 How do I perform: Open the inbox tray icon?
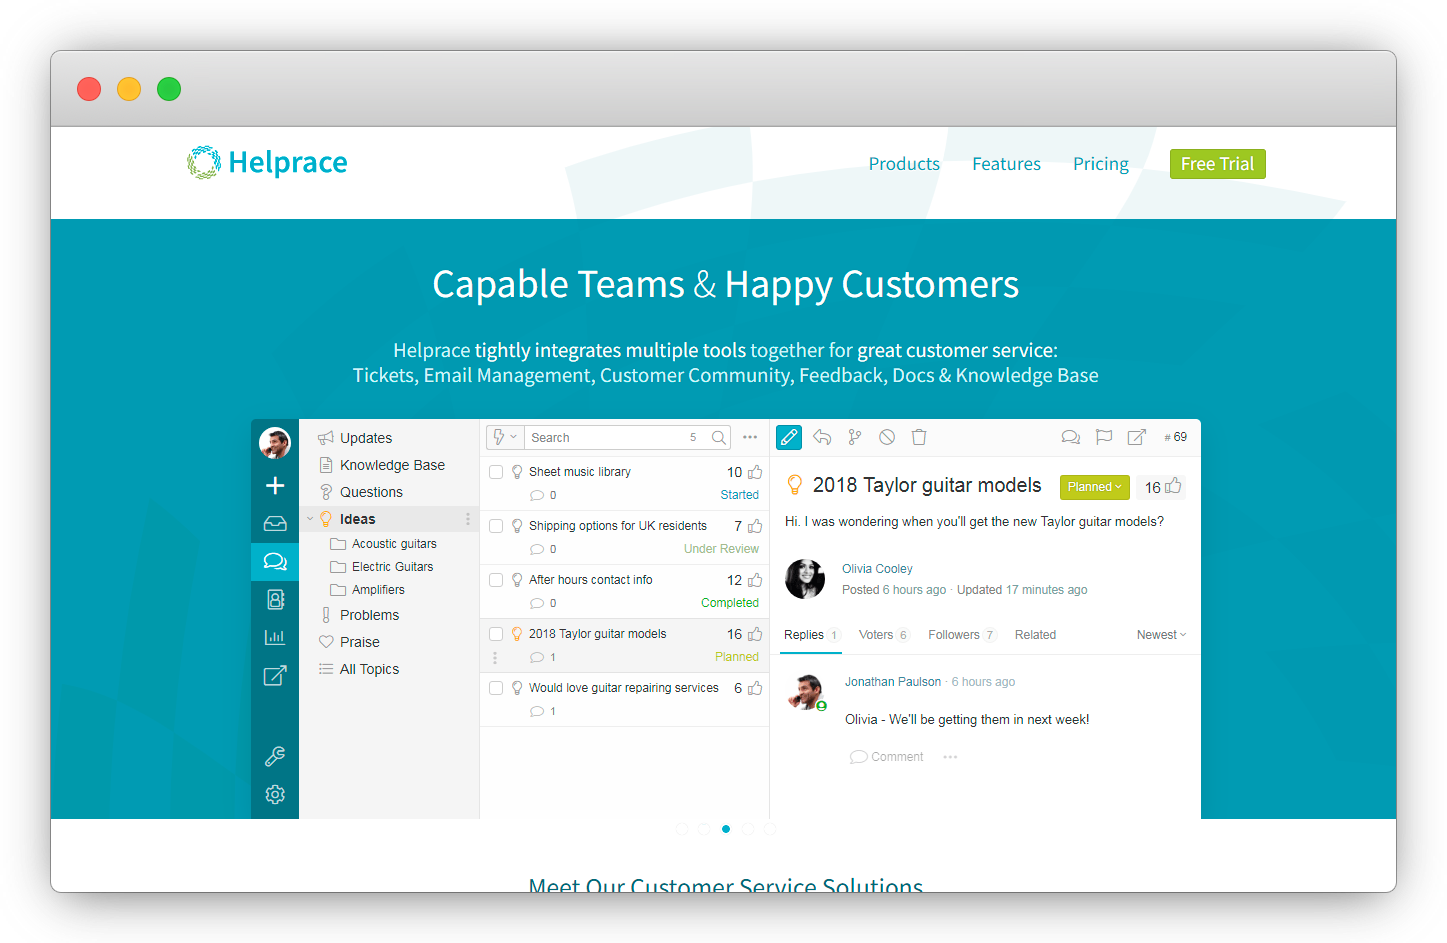pyautogui.click(x=275, y=524)
